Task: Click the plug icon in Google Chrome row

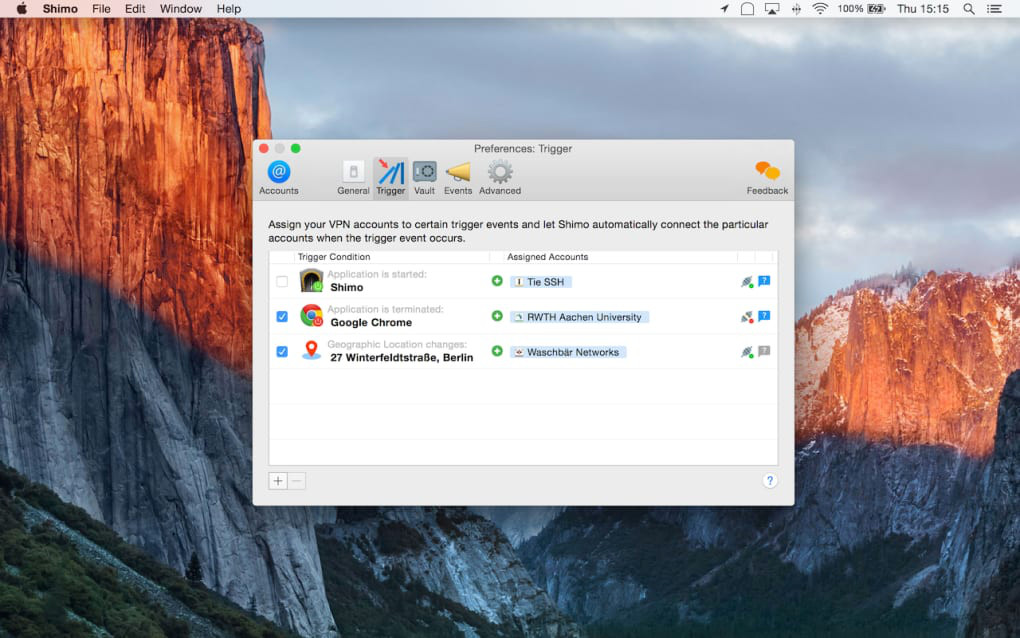Action: tap(746, 317)
